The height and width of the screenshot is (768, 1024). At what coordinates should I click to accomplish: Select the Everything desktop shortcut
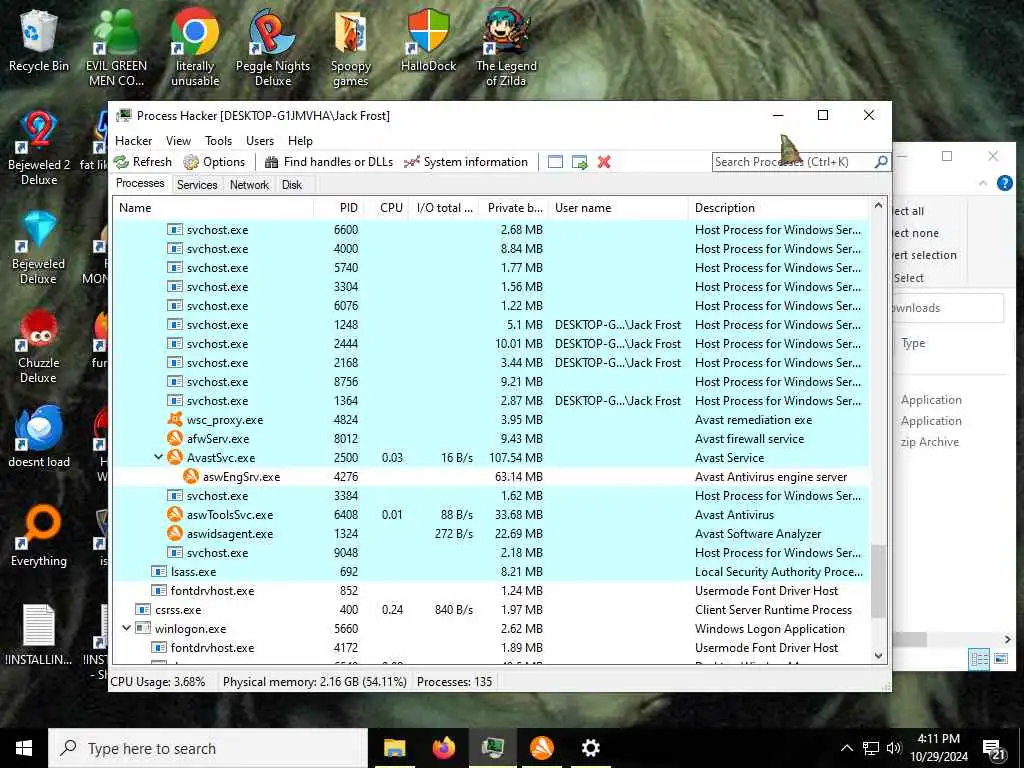click(39, 536)
